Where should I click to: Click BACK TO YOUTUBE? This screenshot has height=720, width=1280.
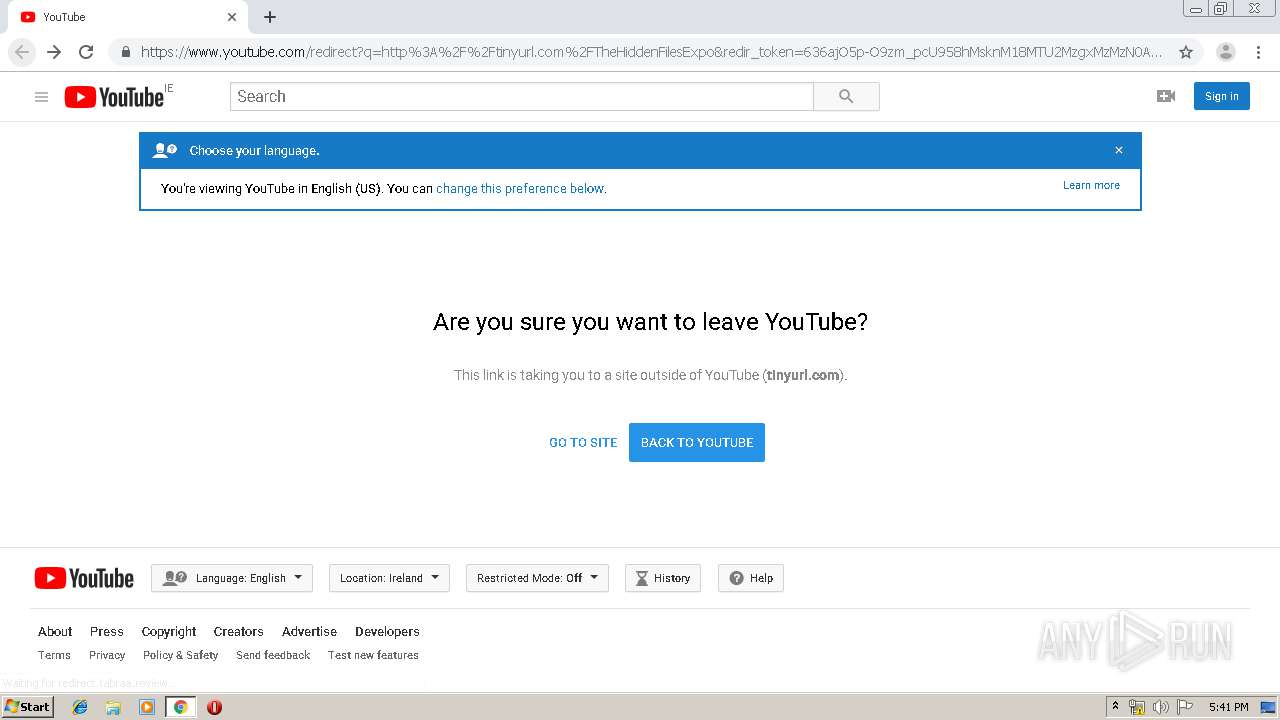tap(697, 442)
